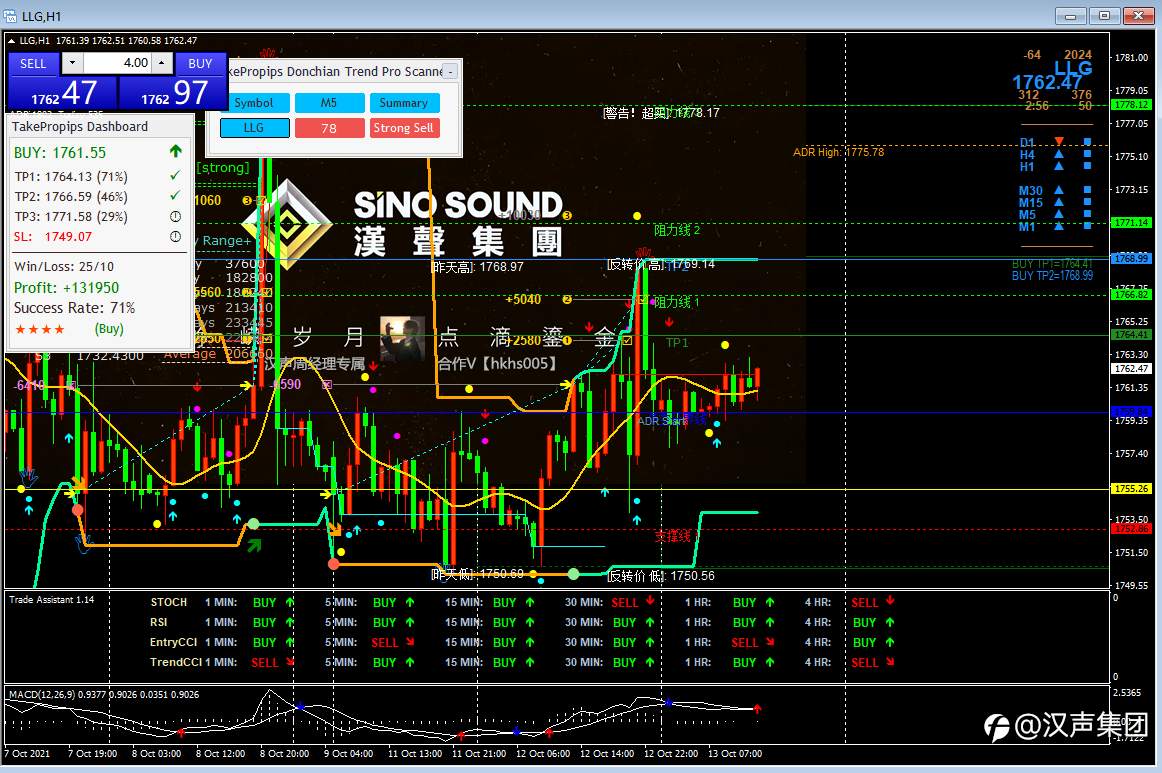Maximize the LLG,H1 chart window
This screenshot has width=1162, height=773.
click(x=1104, y=15)
